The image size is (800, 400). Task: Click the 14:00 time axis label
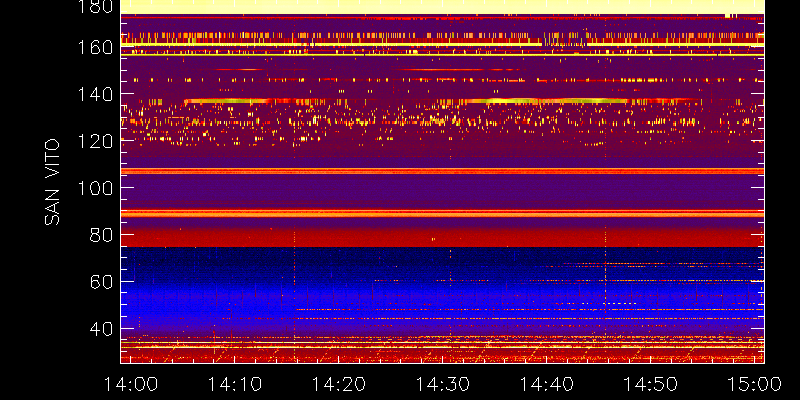click(x=131, y=384)
